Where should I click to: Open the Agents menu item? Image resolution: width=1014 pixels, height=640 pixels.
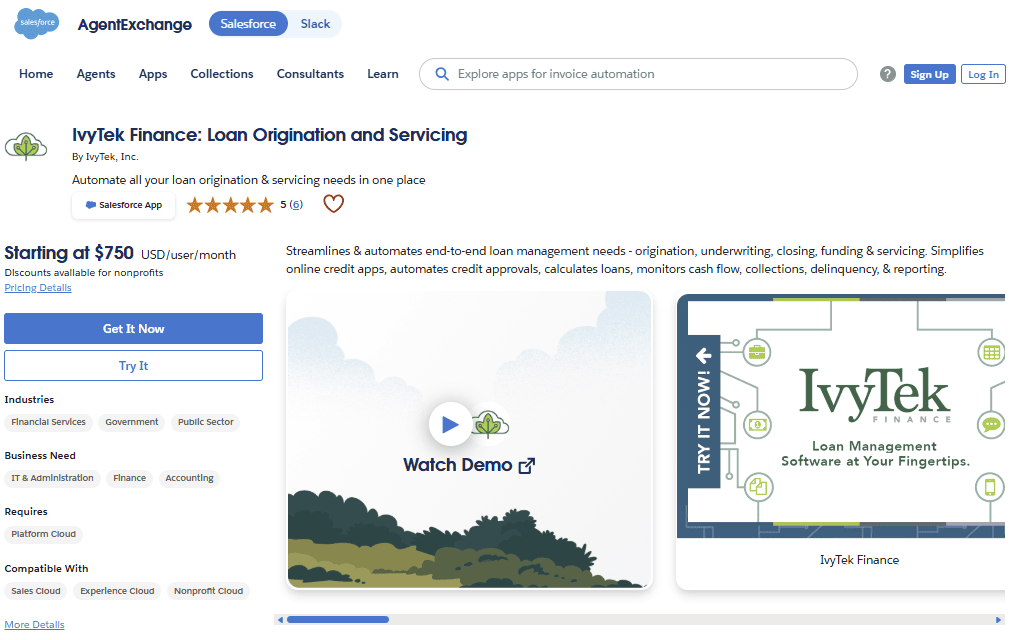point(96,74)
